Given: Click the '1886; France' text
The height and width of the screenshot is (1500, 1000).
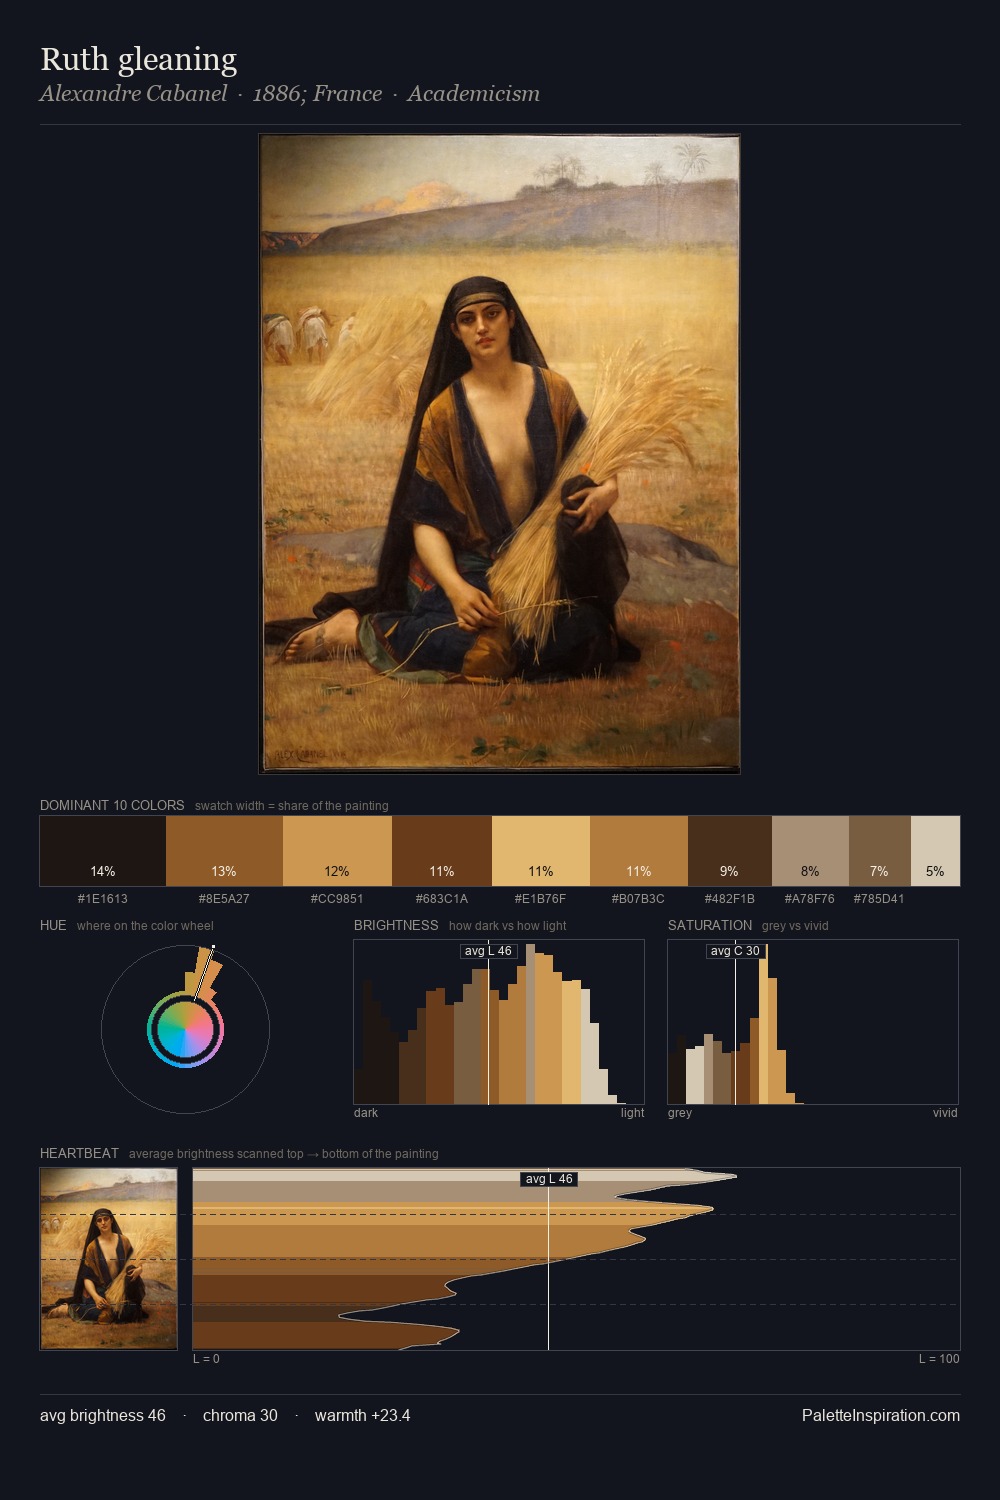Looking at the screenshot, I should (x=317, y=94).
